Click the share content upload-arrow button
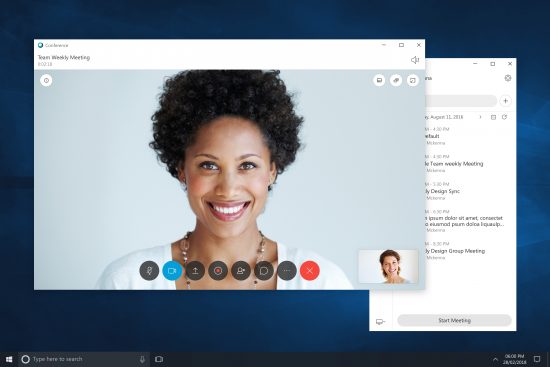 click(x=195, y=271)
